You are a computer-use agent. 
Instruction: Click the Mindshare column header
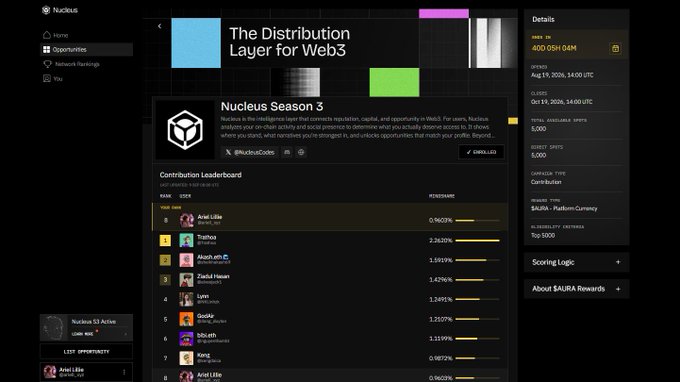point(441,196)
